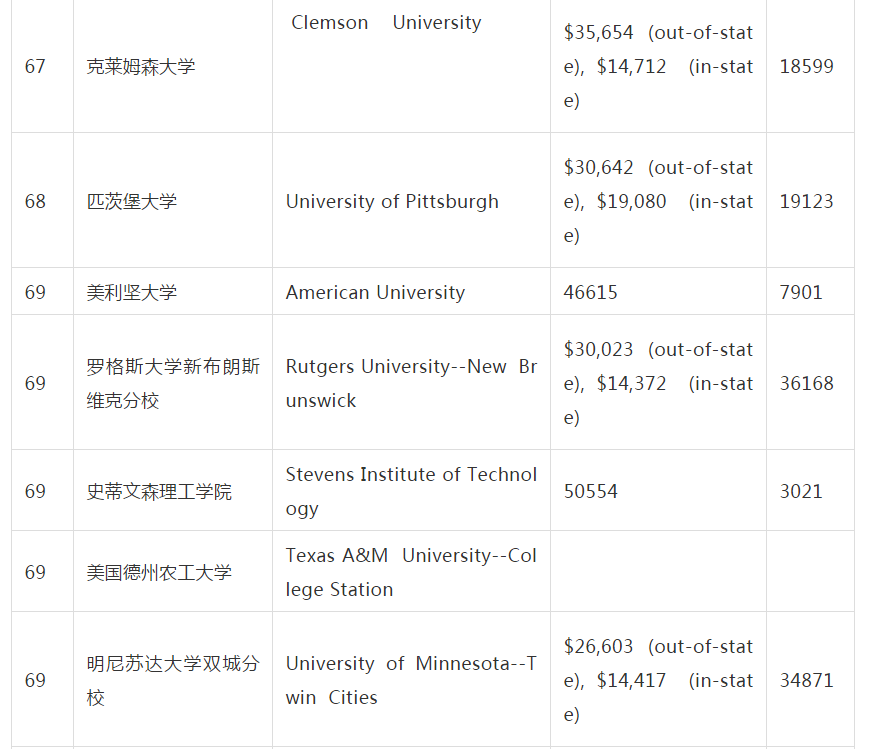Select Pittsburgh's enrollment figure 19123
The height and width of the screenshot is (749, 874).
click(806, 201)
